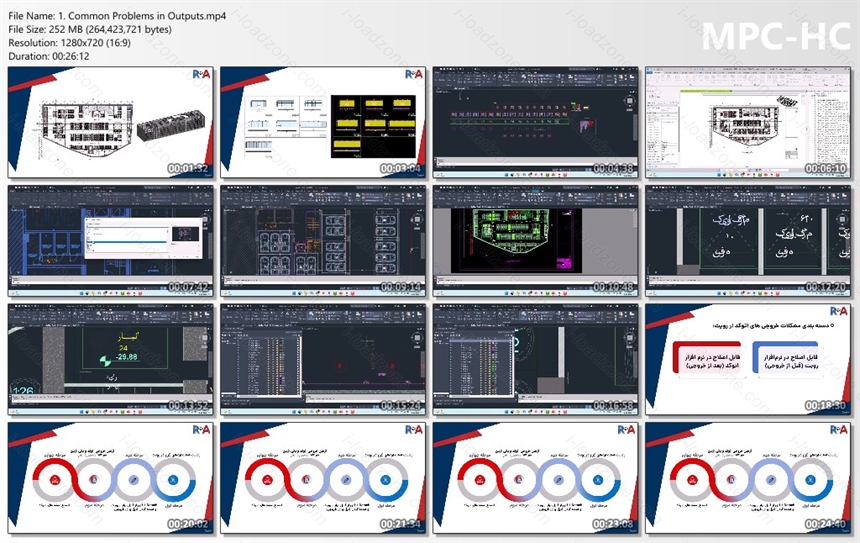This screenshot has height=543, width=860.
Task: Click the MPC-HC logo text
Action: [x=776, y=36]
